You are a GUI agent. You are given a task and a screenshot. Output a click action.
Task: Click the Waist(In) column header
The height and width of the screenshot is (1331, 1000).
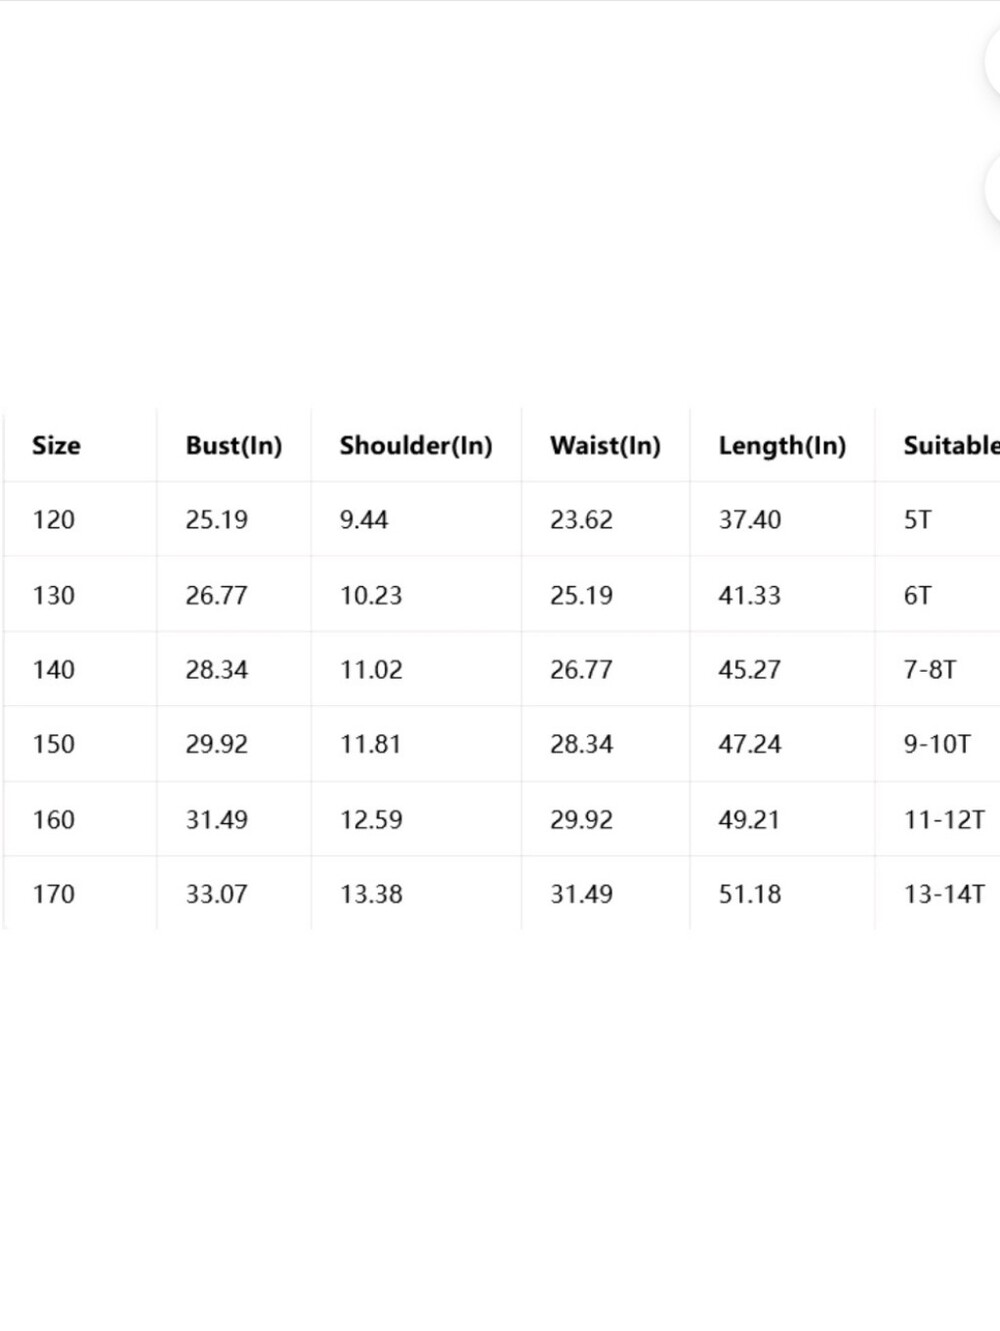point(605,445)
